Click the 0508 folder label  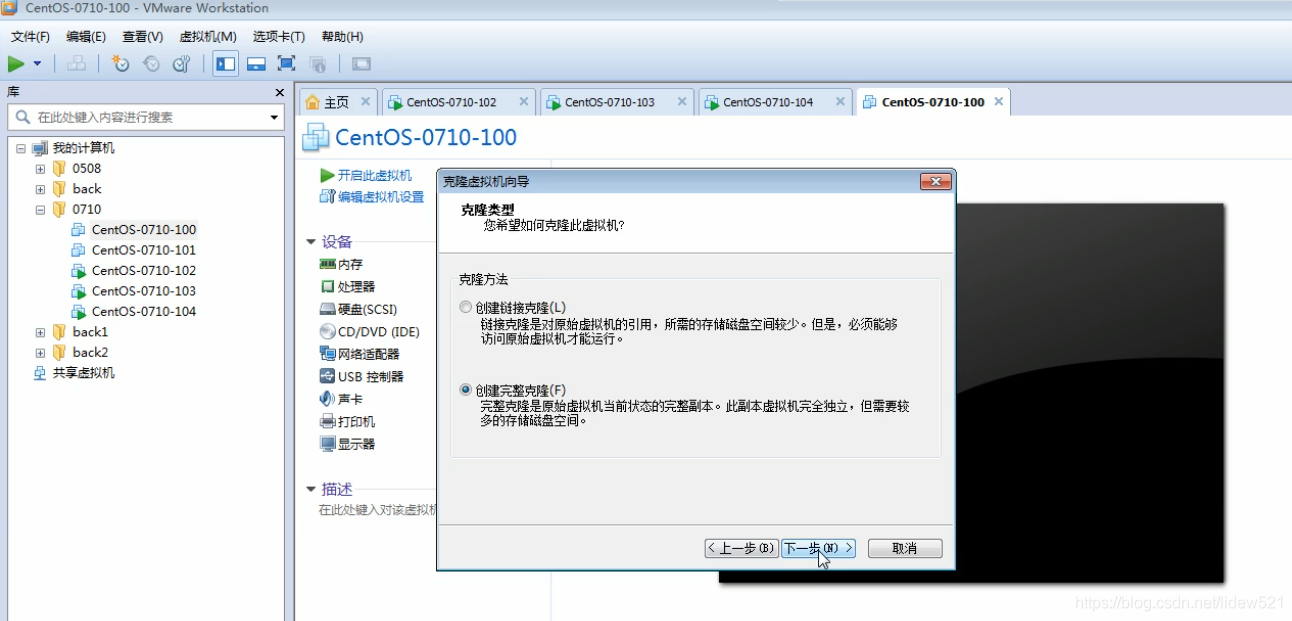(x=86, y=168)
